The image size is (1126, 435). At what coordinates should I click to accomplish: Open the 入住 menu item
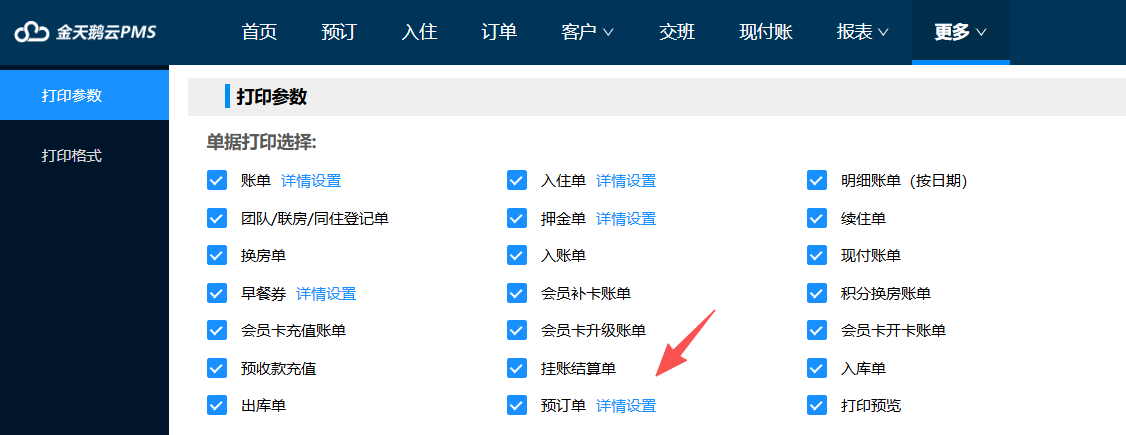pyautogui.click(x=419, y=32)
